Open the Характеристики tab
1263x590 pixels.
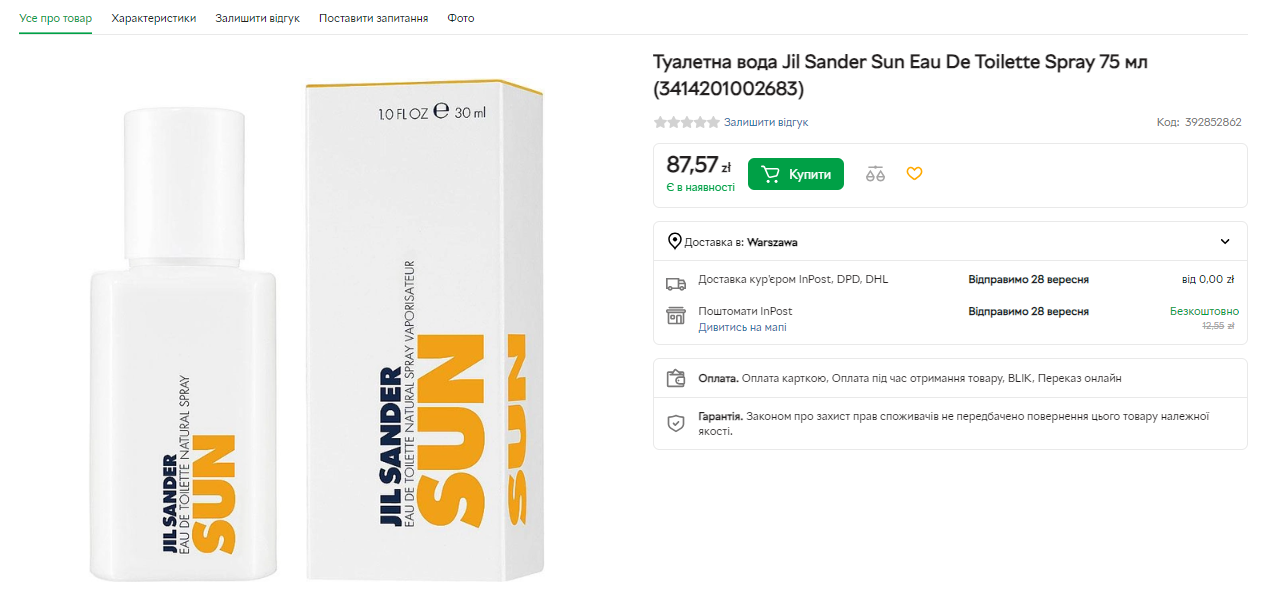pyautogui.click(x=154, y=18)
